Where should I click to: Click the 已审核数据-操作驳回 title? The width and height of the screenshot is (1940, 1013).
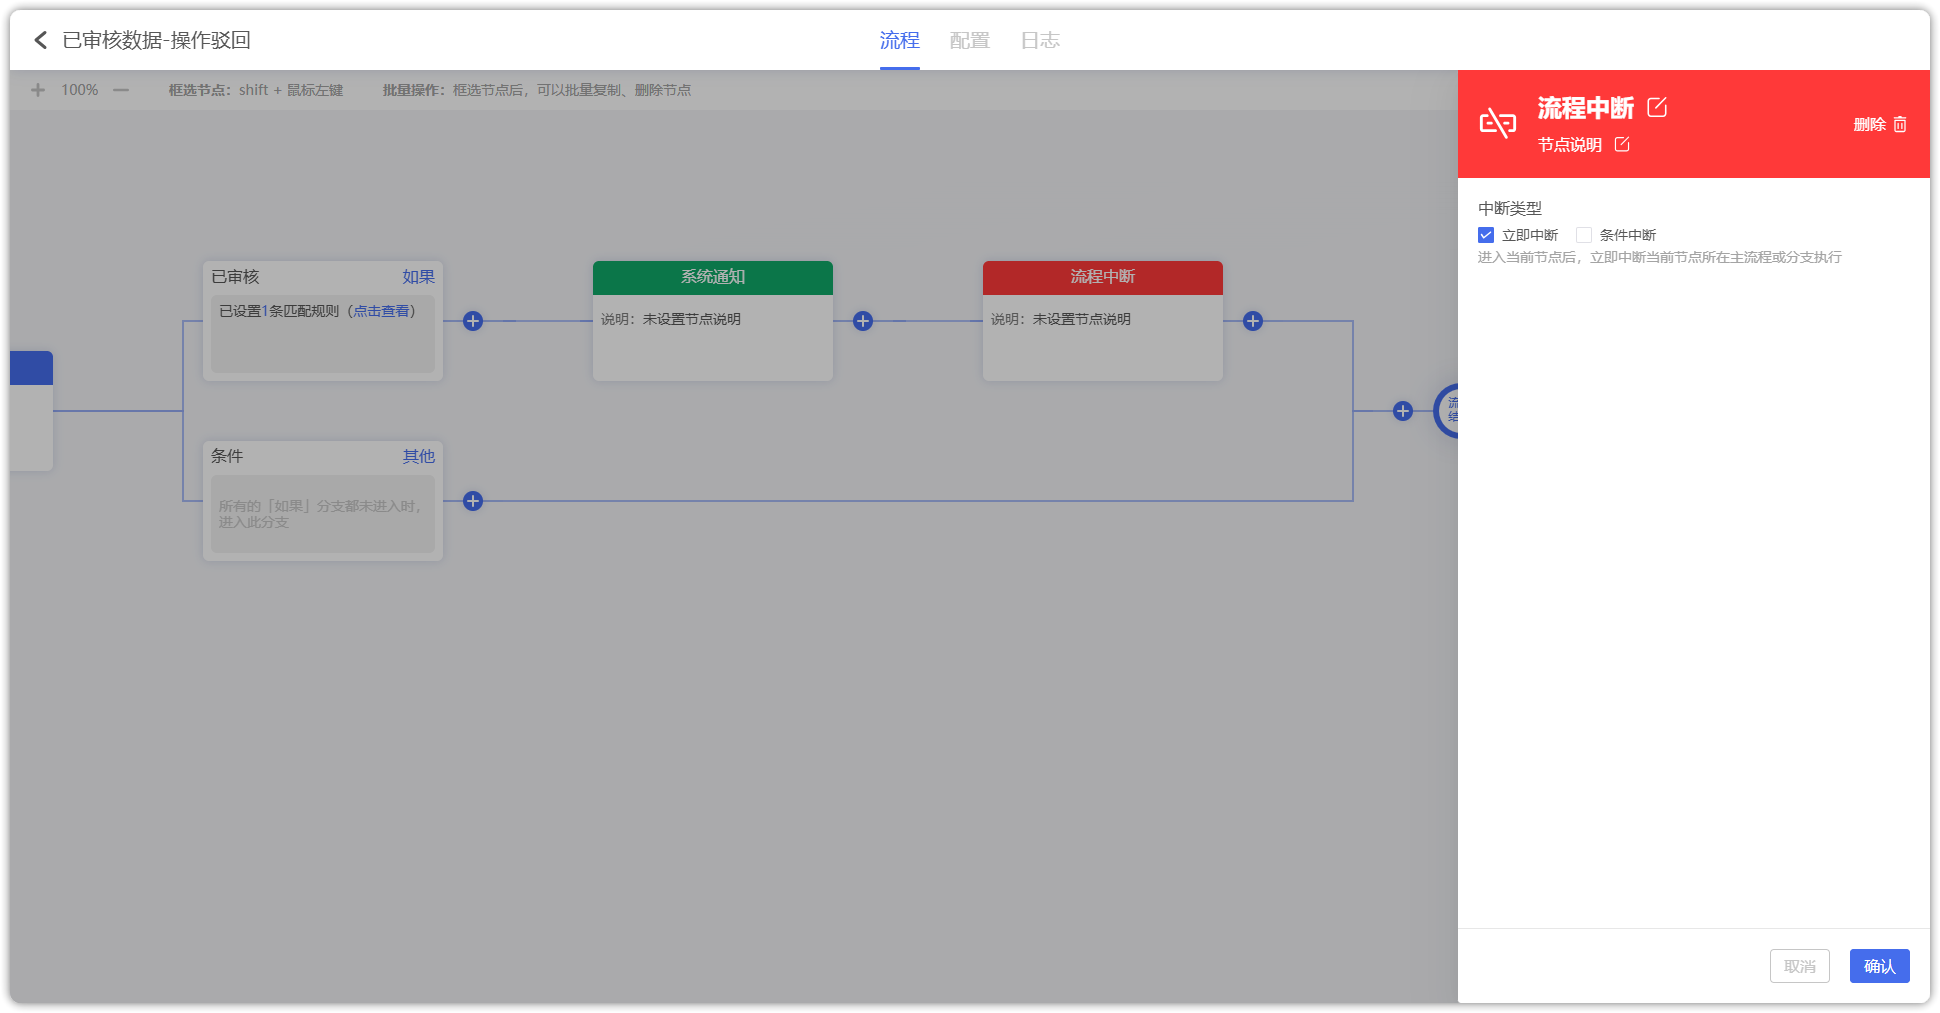point(156,40)
